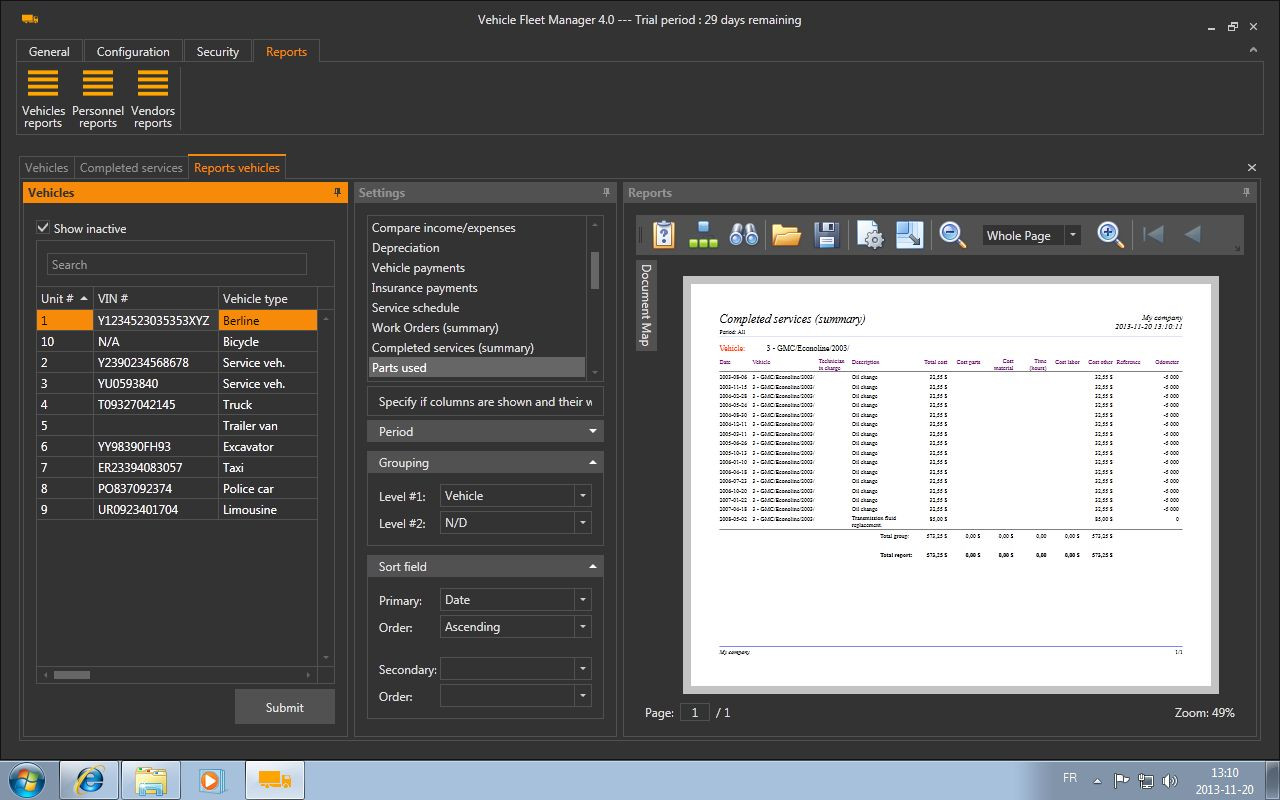Screen dimensions: 1280x800
Task: Zoom out with the minus magnifier
Action: (x=953, y=235)
